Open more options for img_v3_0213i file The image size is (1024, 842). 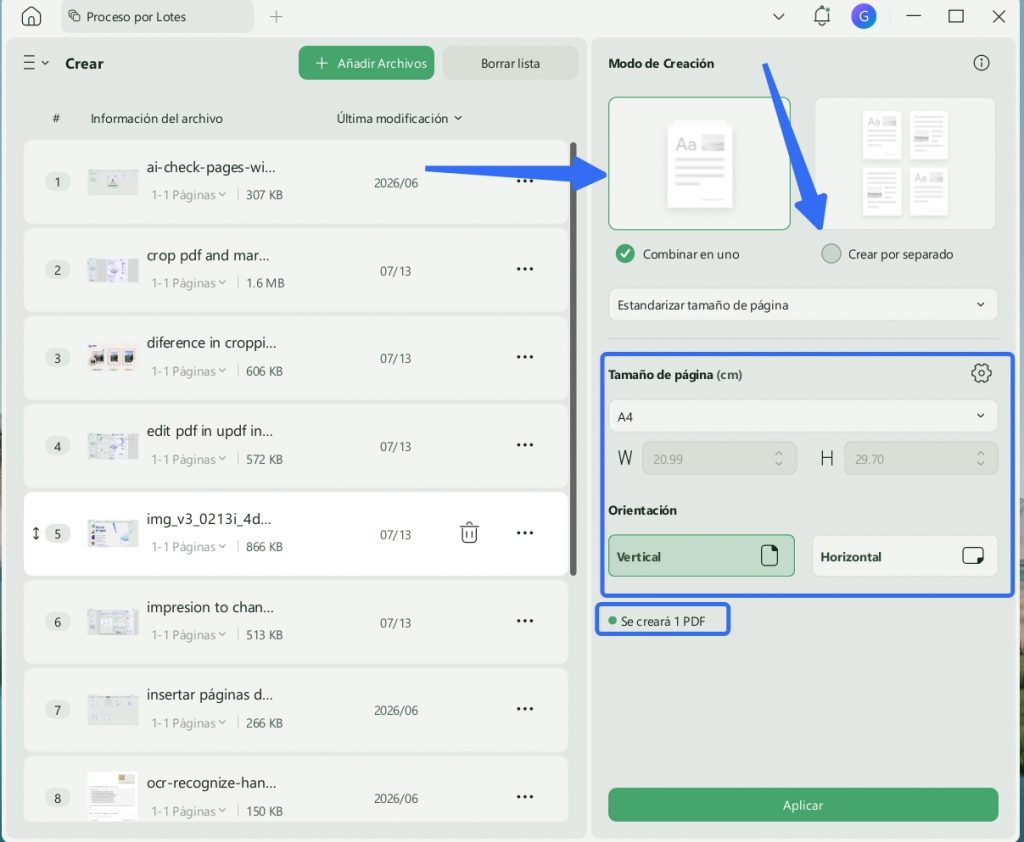tap(525, 533)
